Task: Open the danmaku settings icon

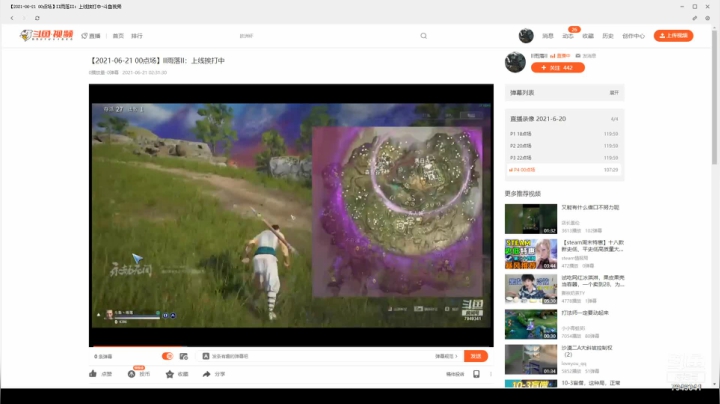Action: coord(184,356)
